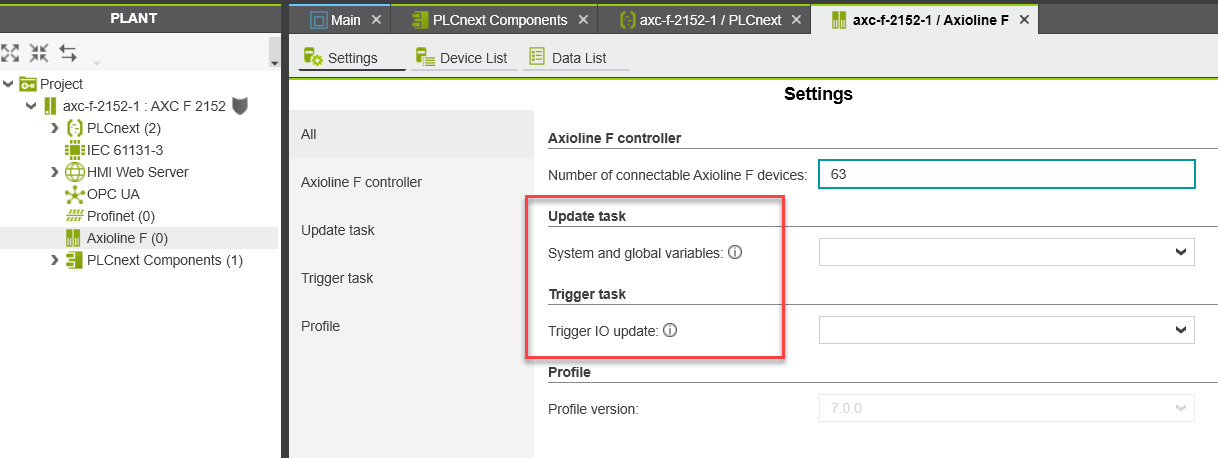The image size is (1218, 458).
Task: Select Update task in settings sidebar
Action: pos(338,230)
